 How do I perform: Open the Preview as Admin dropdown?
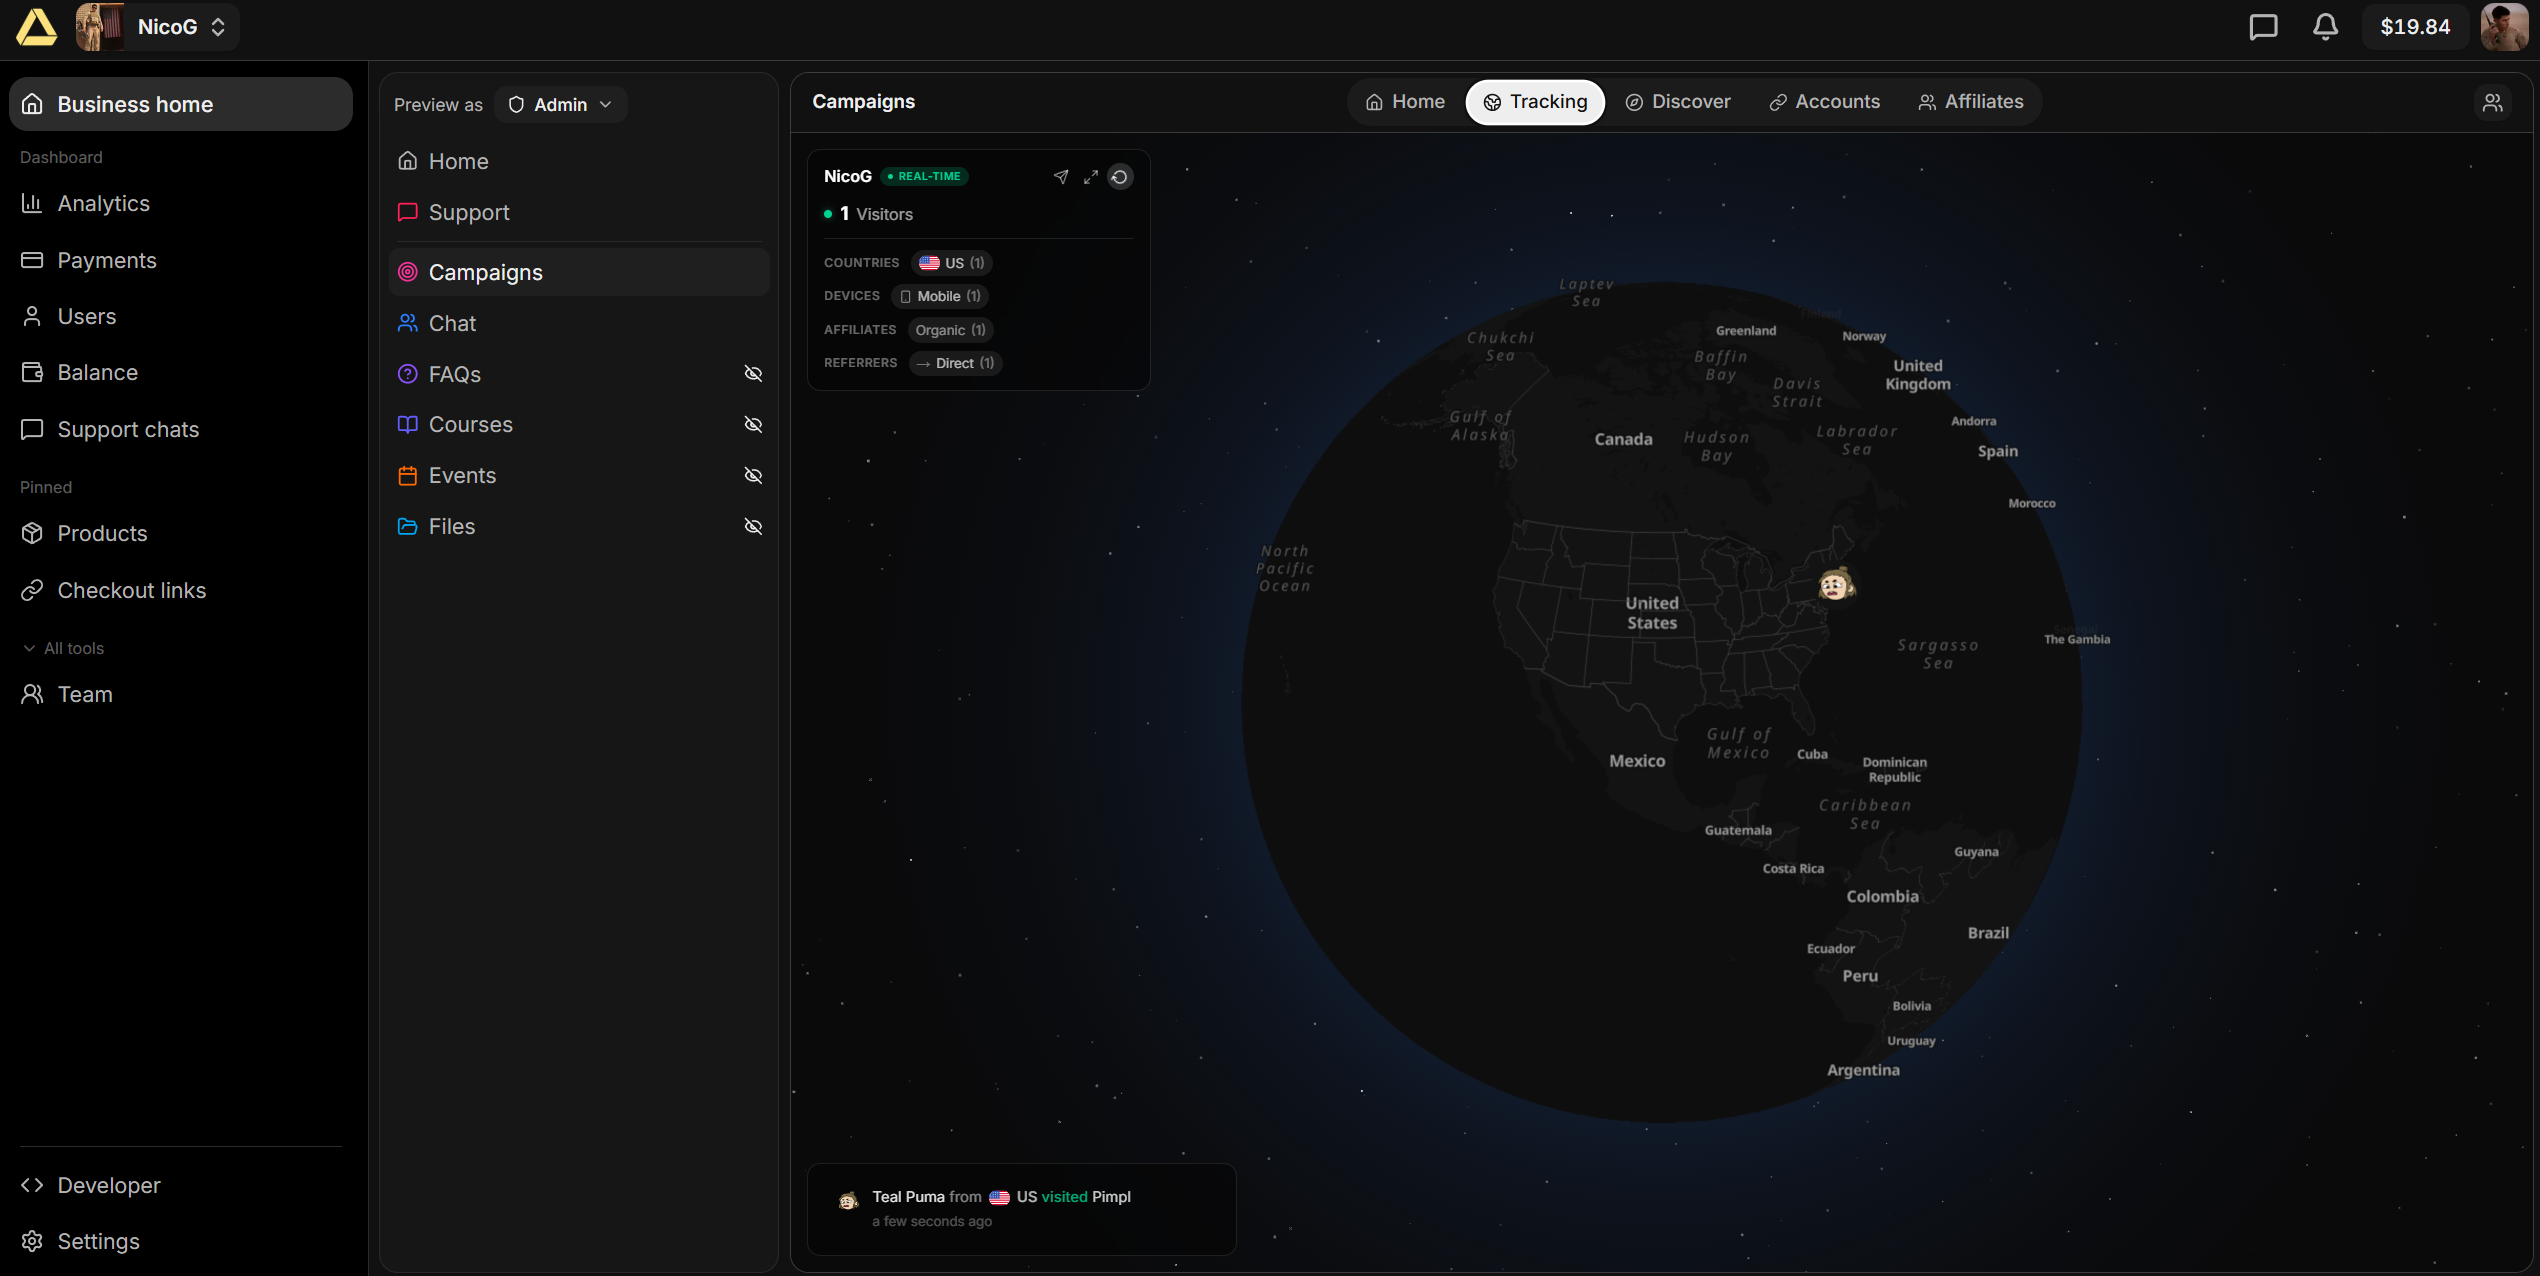[x=560, y=105]
